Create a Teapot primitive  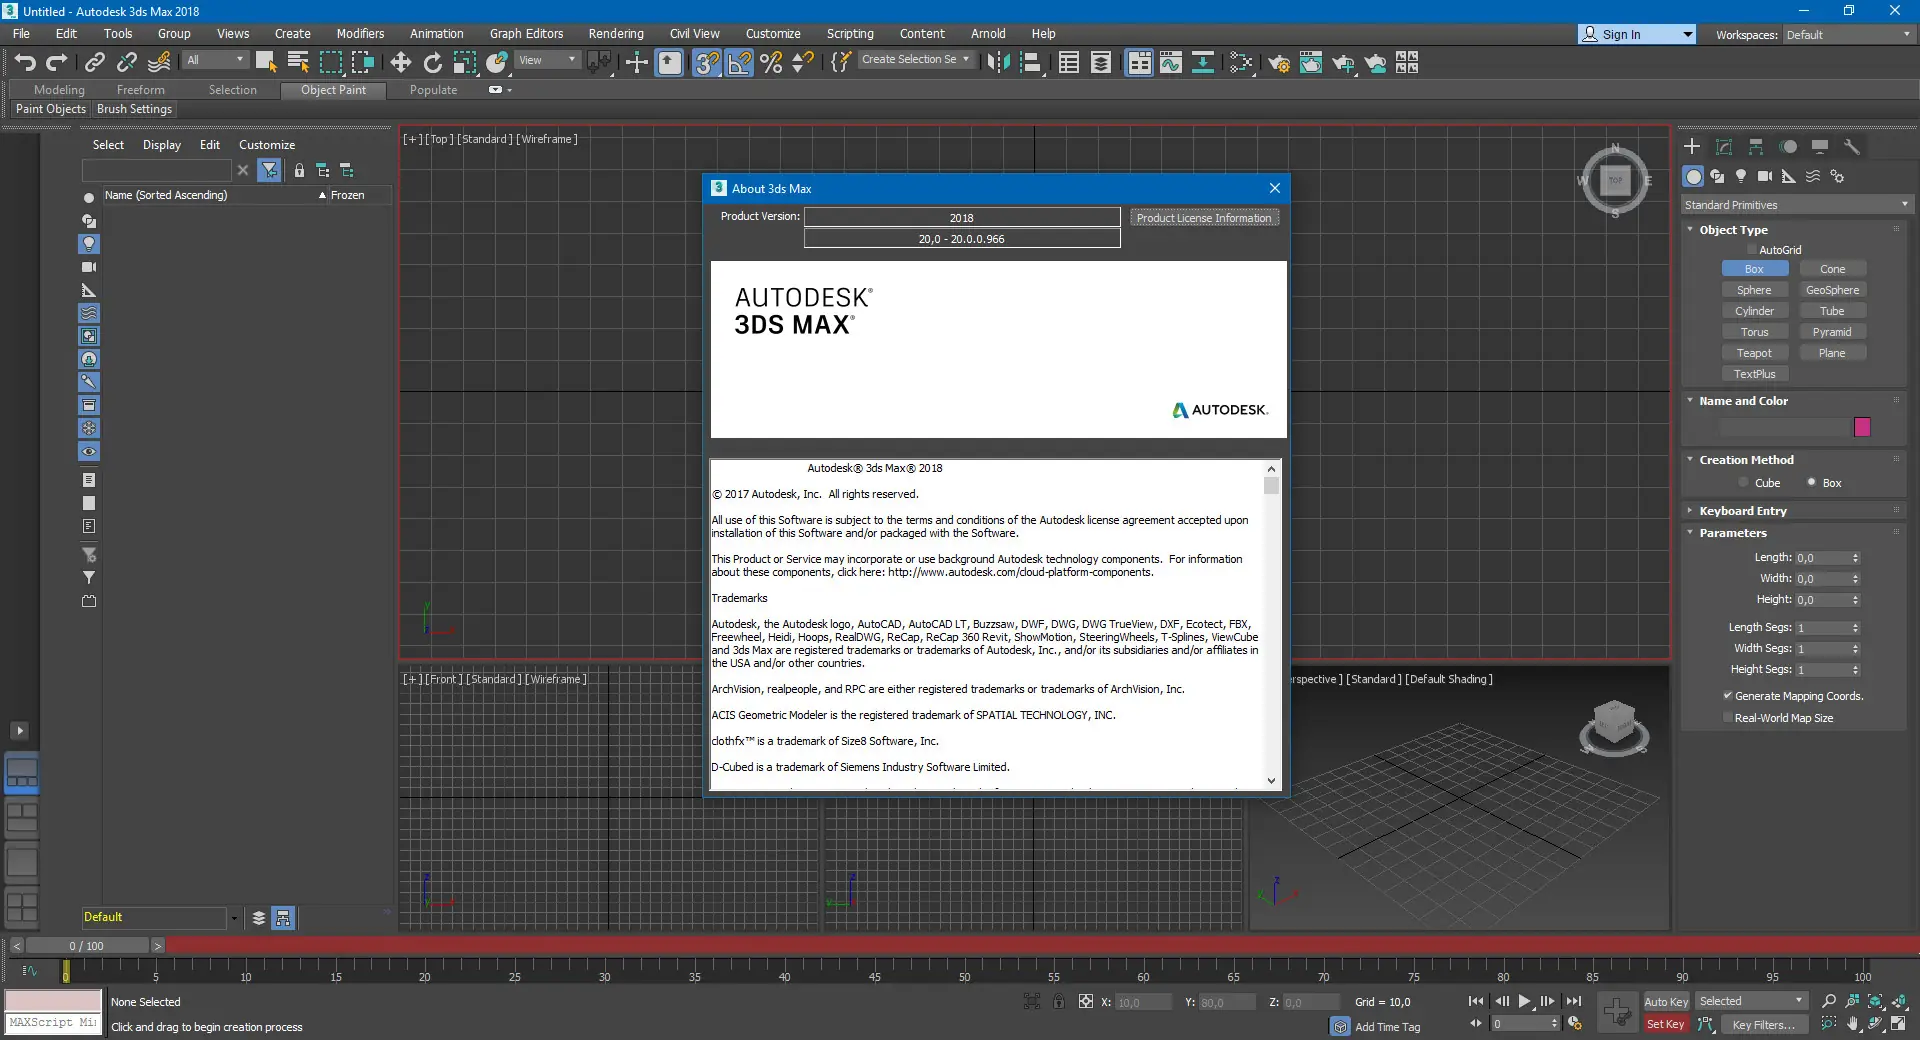click(x=1754, y=353)
